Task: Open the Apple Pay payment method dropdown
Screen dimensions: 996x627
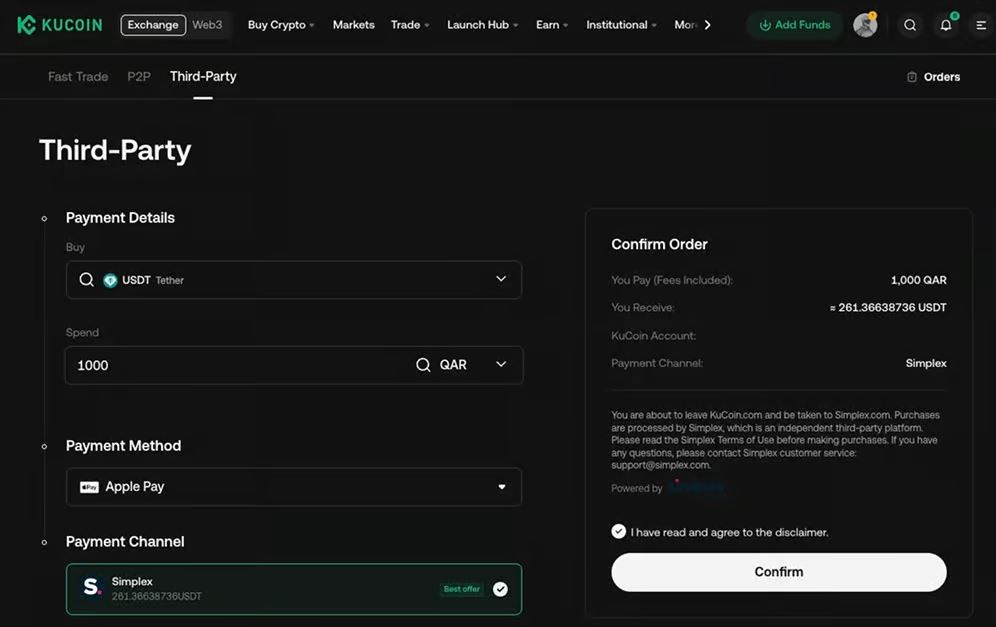Action: (294, 487)
